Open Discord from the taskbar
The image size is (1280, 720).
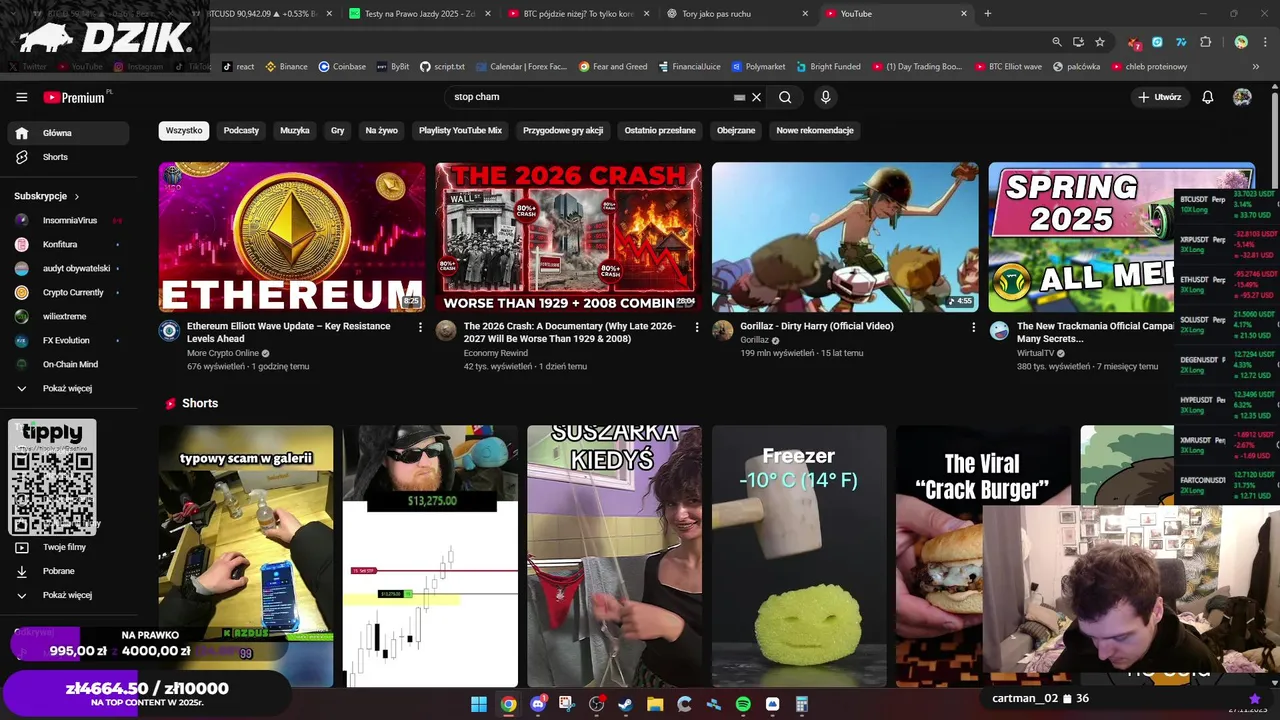(x=538, y=704)
